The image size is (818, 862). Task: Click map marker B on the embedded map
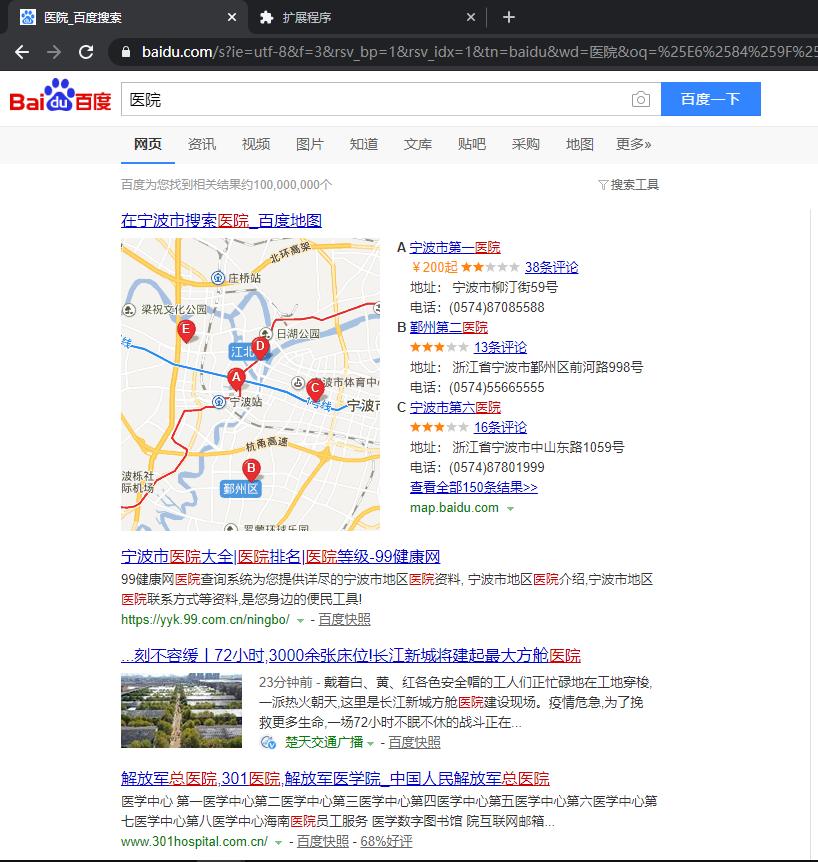pos(250,467)
